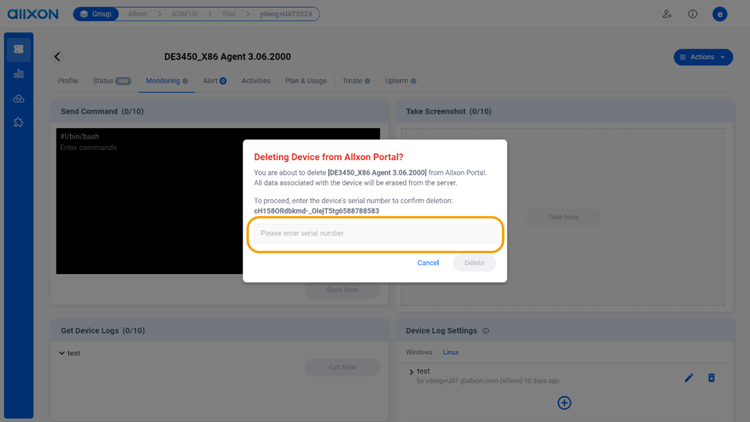Image resolution: width=750 pixels, height=422 pixels.
Task: Expand the test entry in Device Log Settings
Action: coord(411,372)
